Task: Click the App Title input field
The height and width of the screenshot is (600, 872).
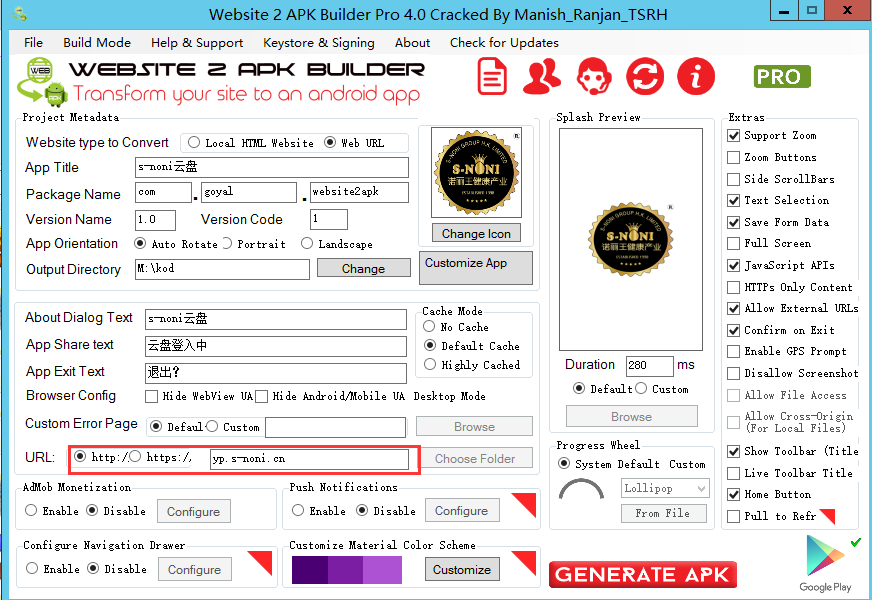Action: click(x=272, y=167)
